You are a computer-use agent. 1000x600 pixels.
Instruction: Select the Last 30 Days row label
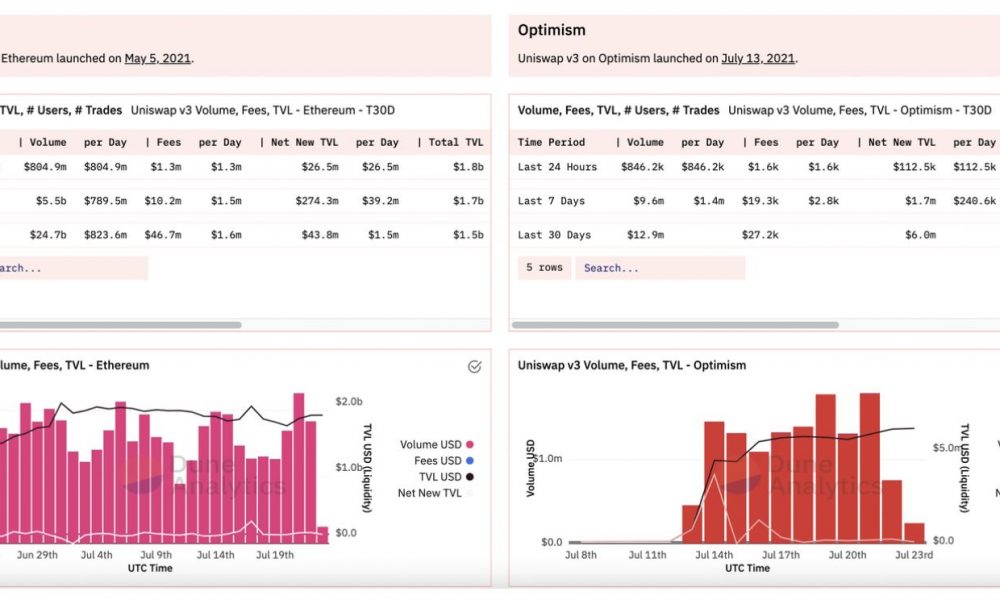(554, 235)
